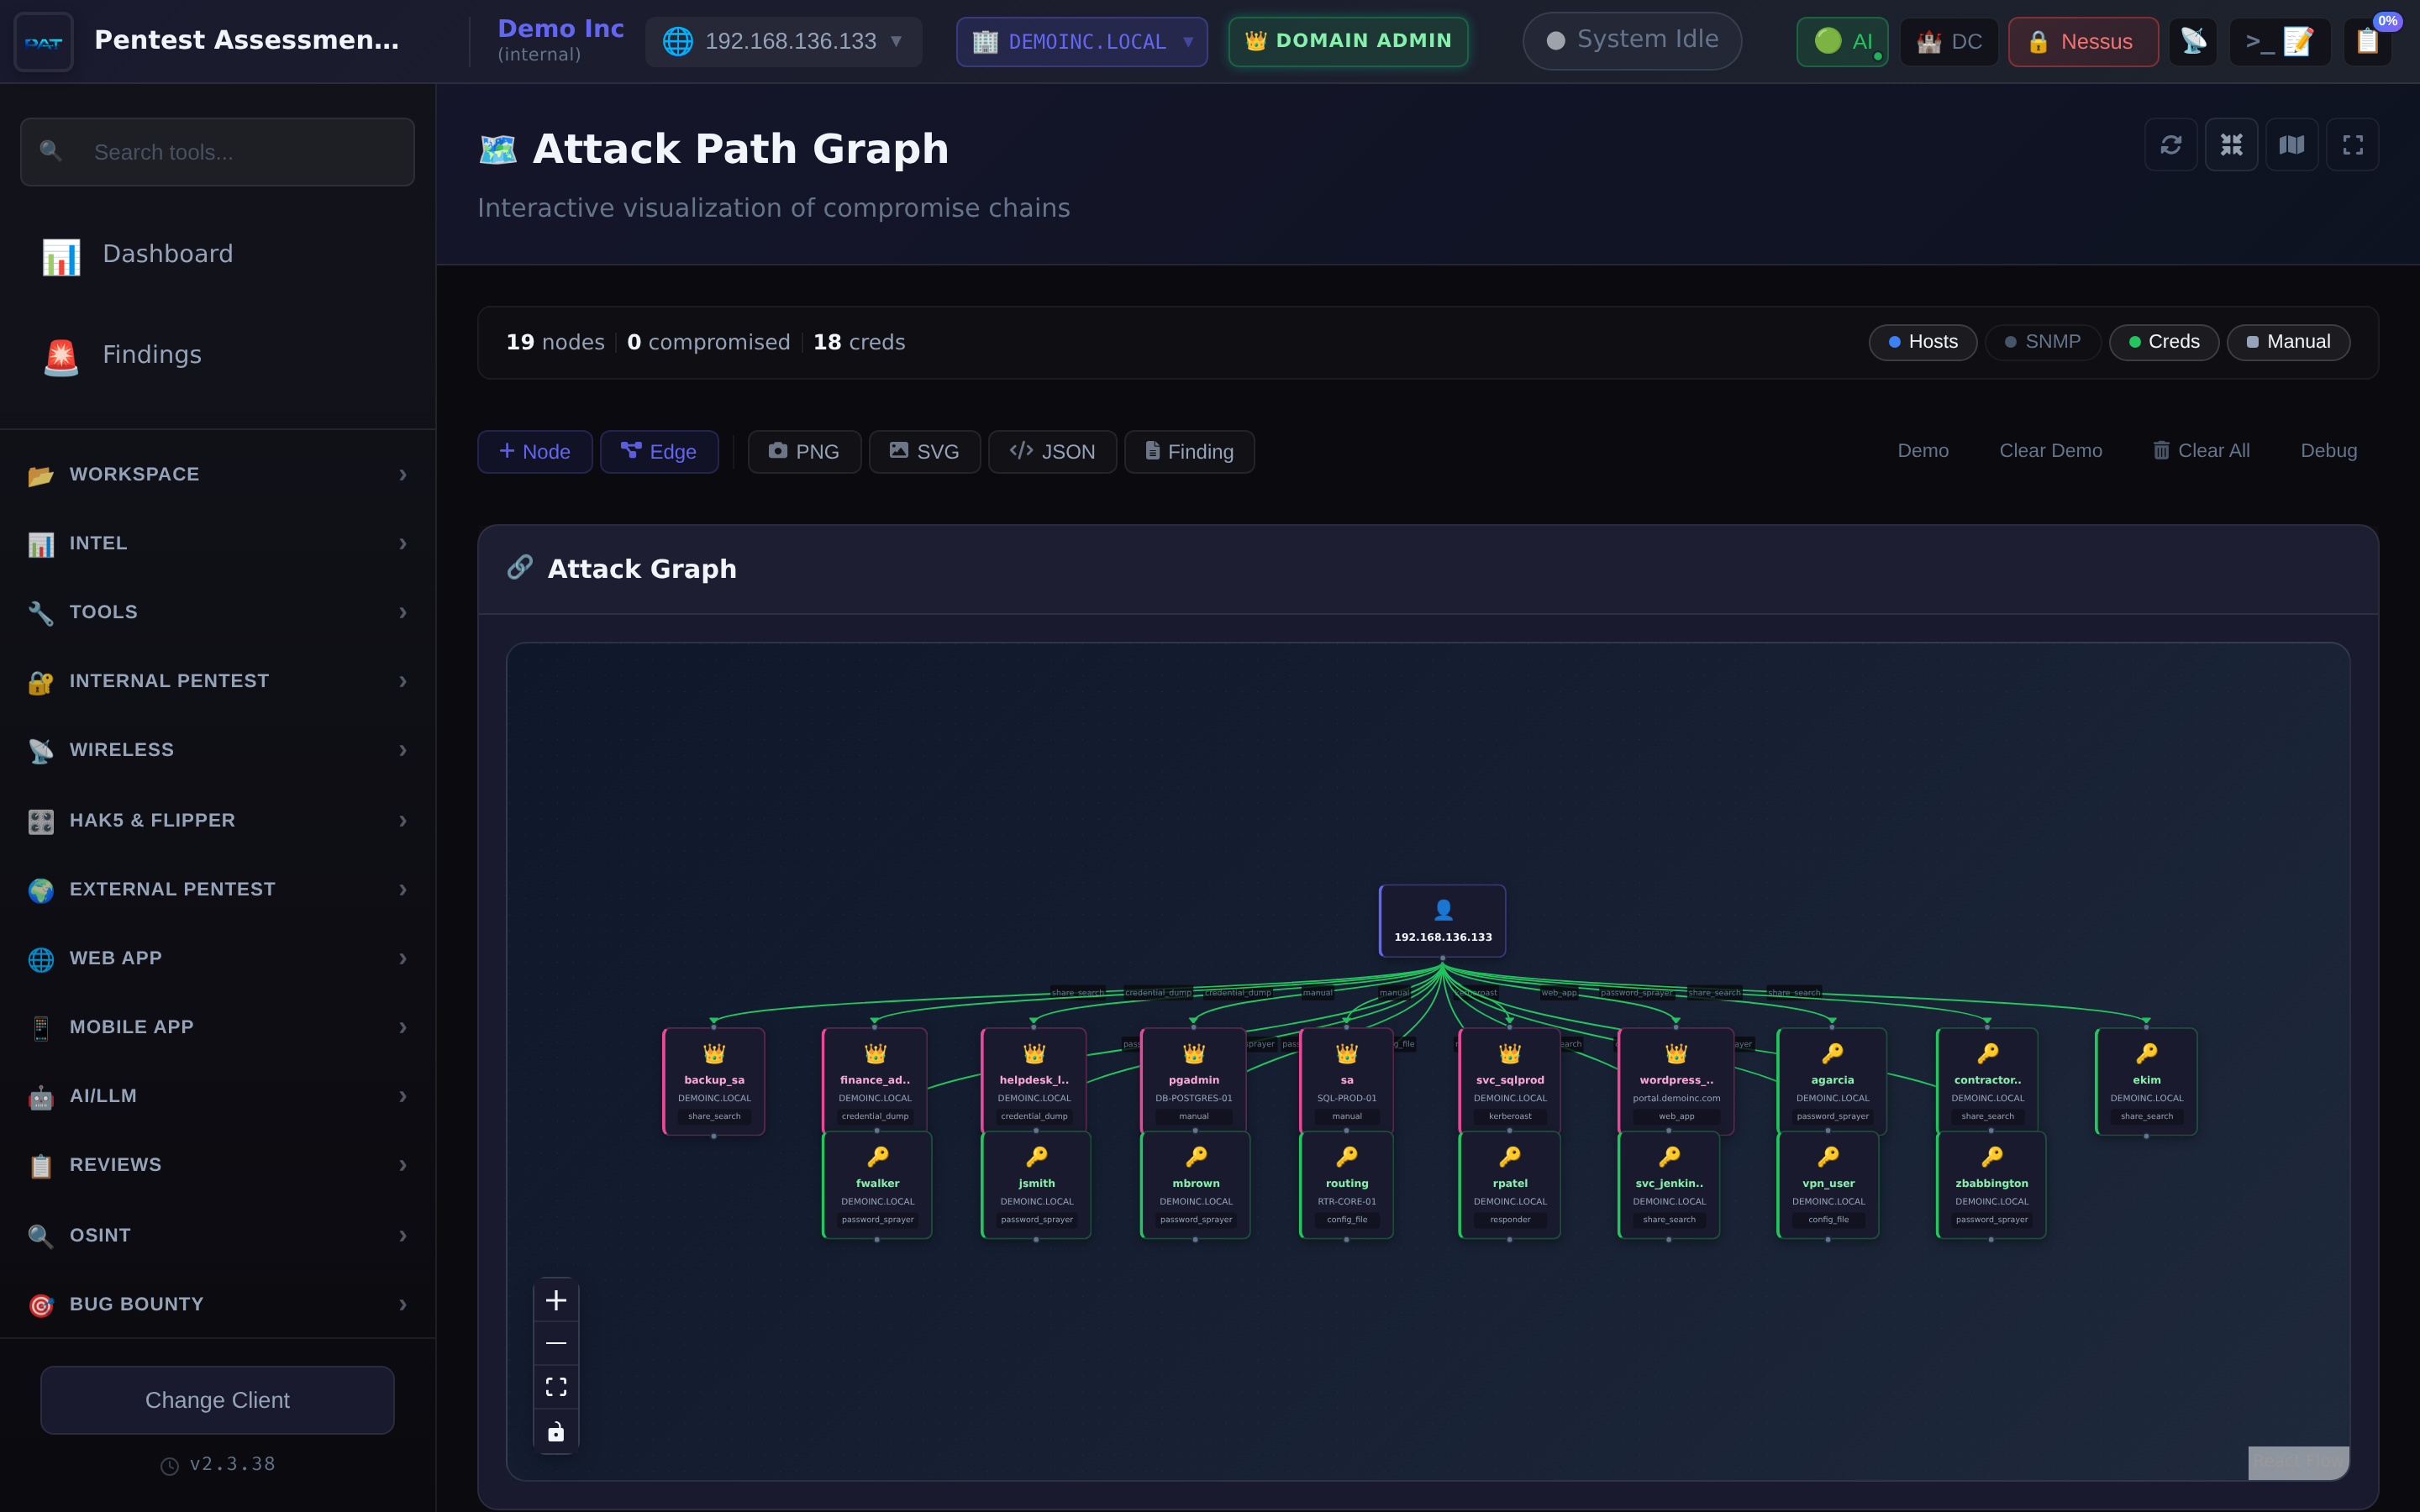This screenshot has width=2420, height=1512.
Task: Click the fit-to-view arrows icon
Action: 2231,144
